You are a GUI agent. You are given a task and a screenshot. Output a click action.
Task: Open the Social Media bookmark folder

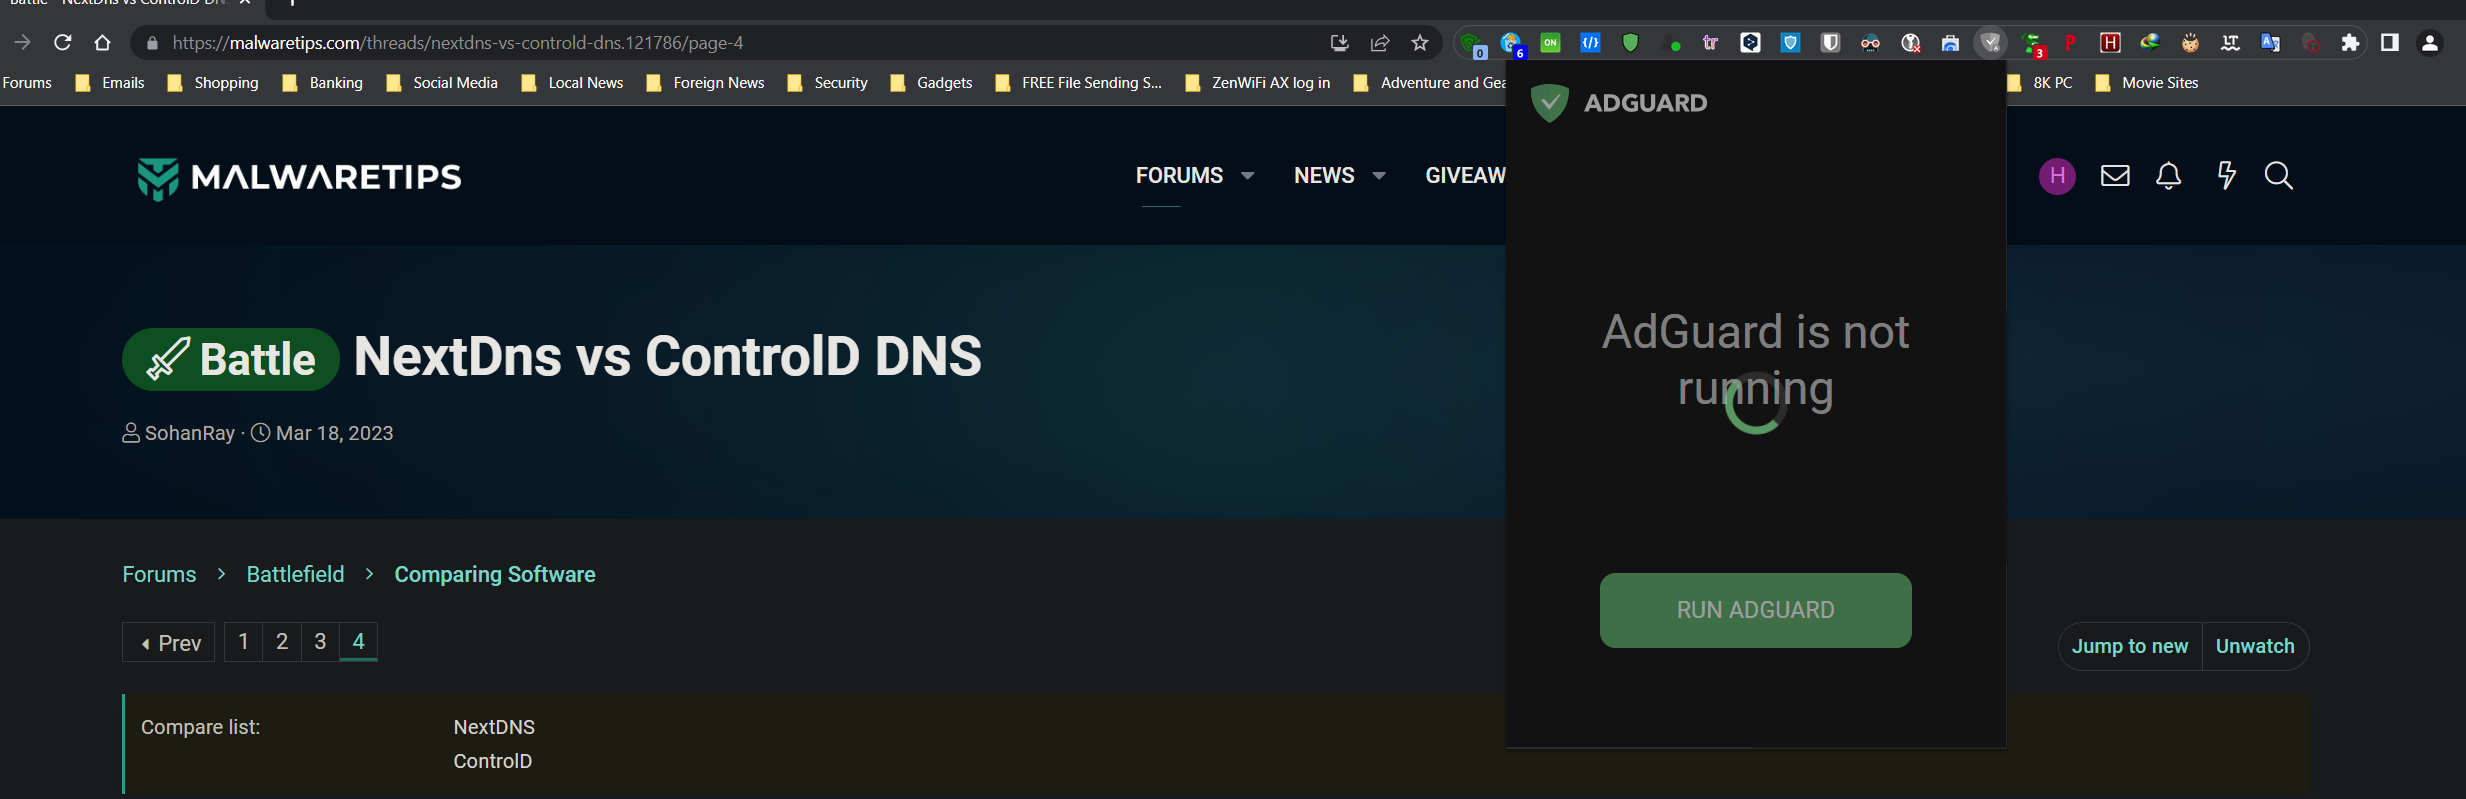442,83
